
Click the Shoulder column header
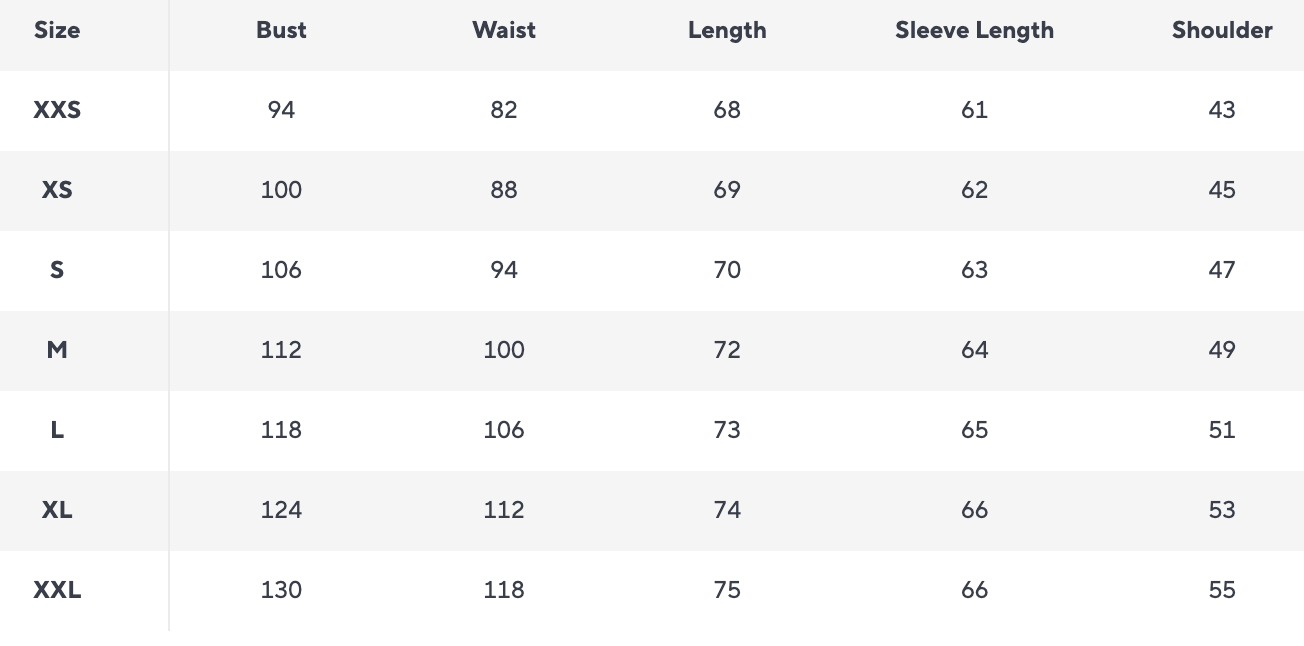(x=1222, y=30)
